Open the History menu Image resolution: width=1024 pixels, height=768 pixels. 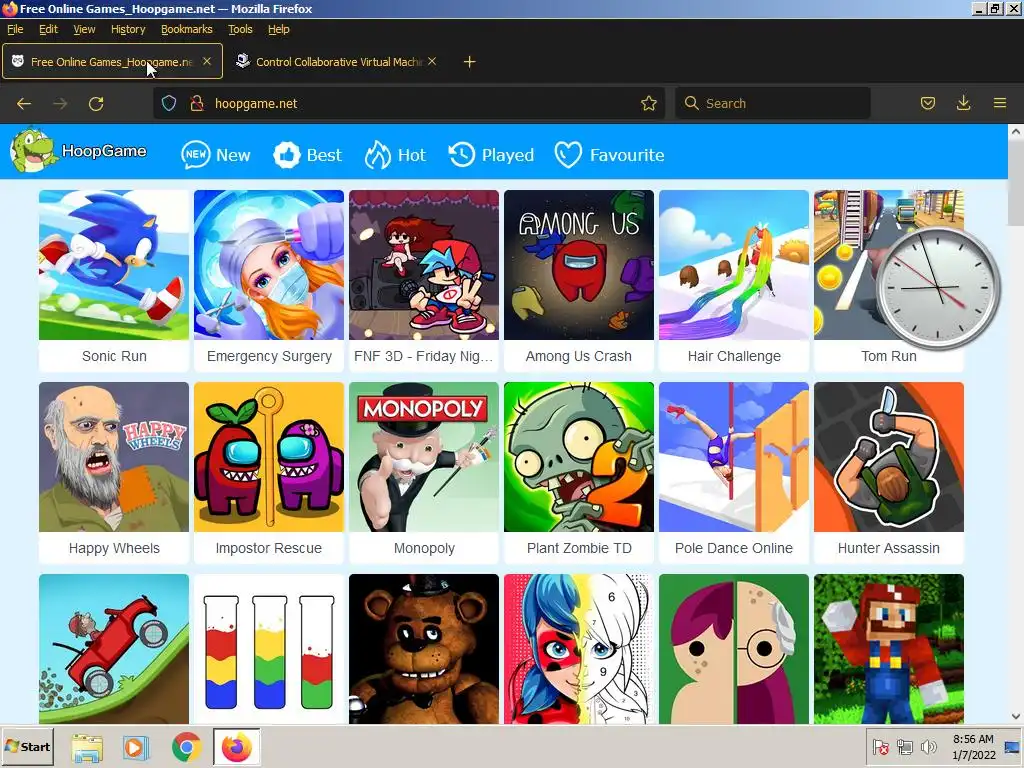tap(128, 29)
